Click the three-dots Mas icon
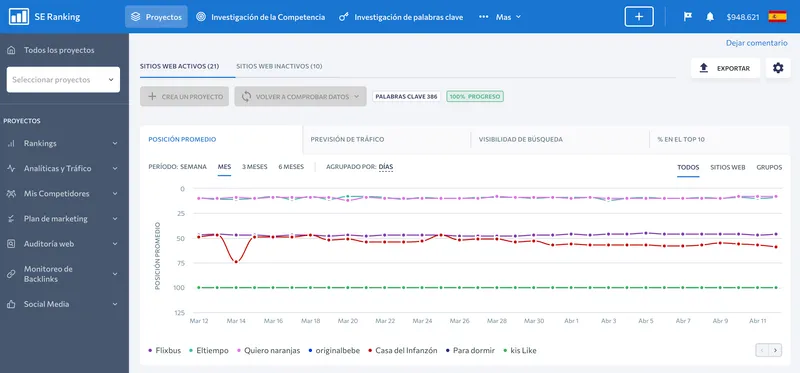 484,17
